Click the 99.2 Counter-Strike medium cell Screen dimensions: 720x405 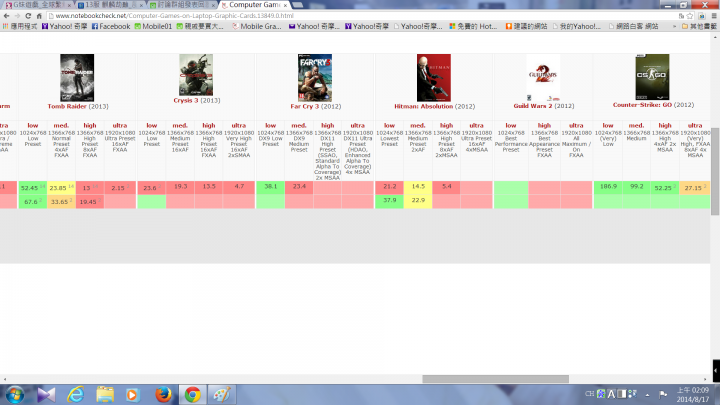point(636,186)
